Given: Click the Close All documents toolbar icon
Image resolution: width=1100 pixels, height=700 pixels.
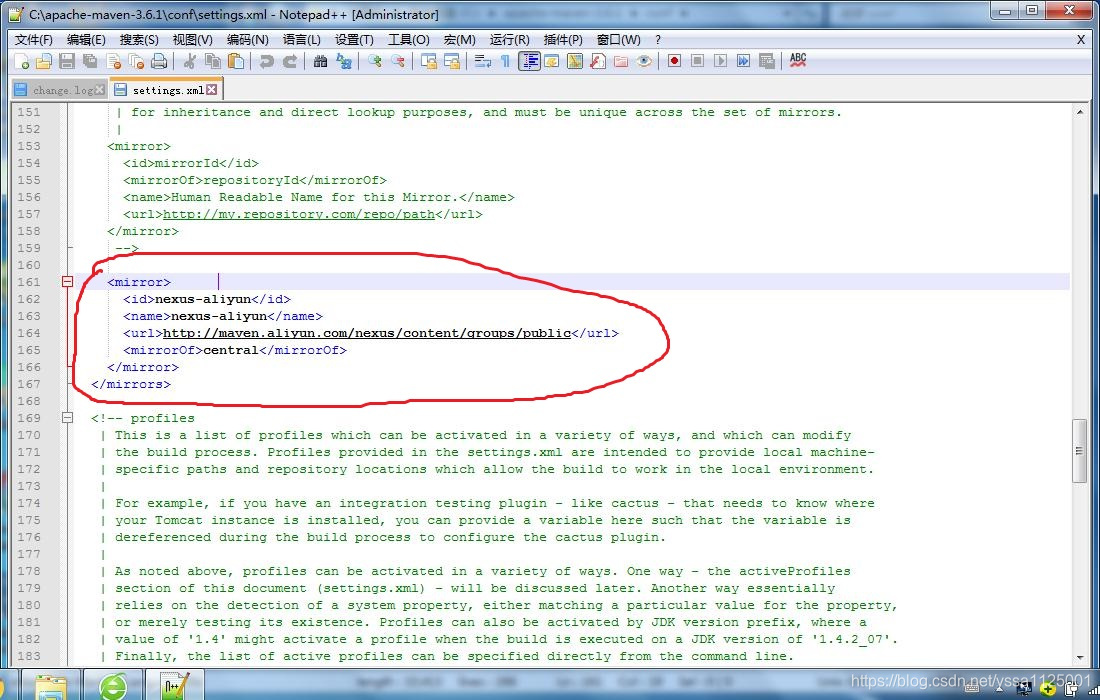Looking at the screenshot, I should (x=136, y=62).
